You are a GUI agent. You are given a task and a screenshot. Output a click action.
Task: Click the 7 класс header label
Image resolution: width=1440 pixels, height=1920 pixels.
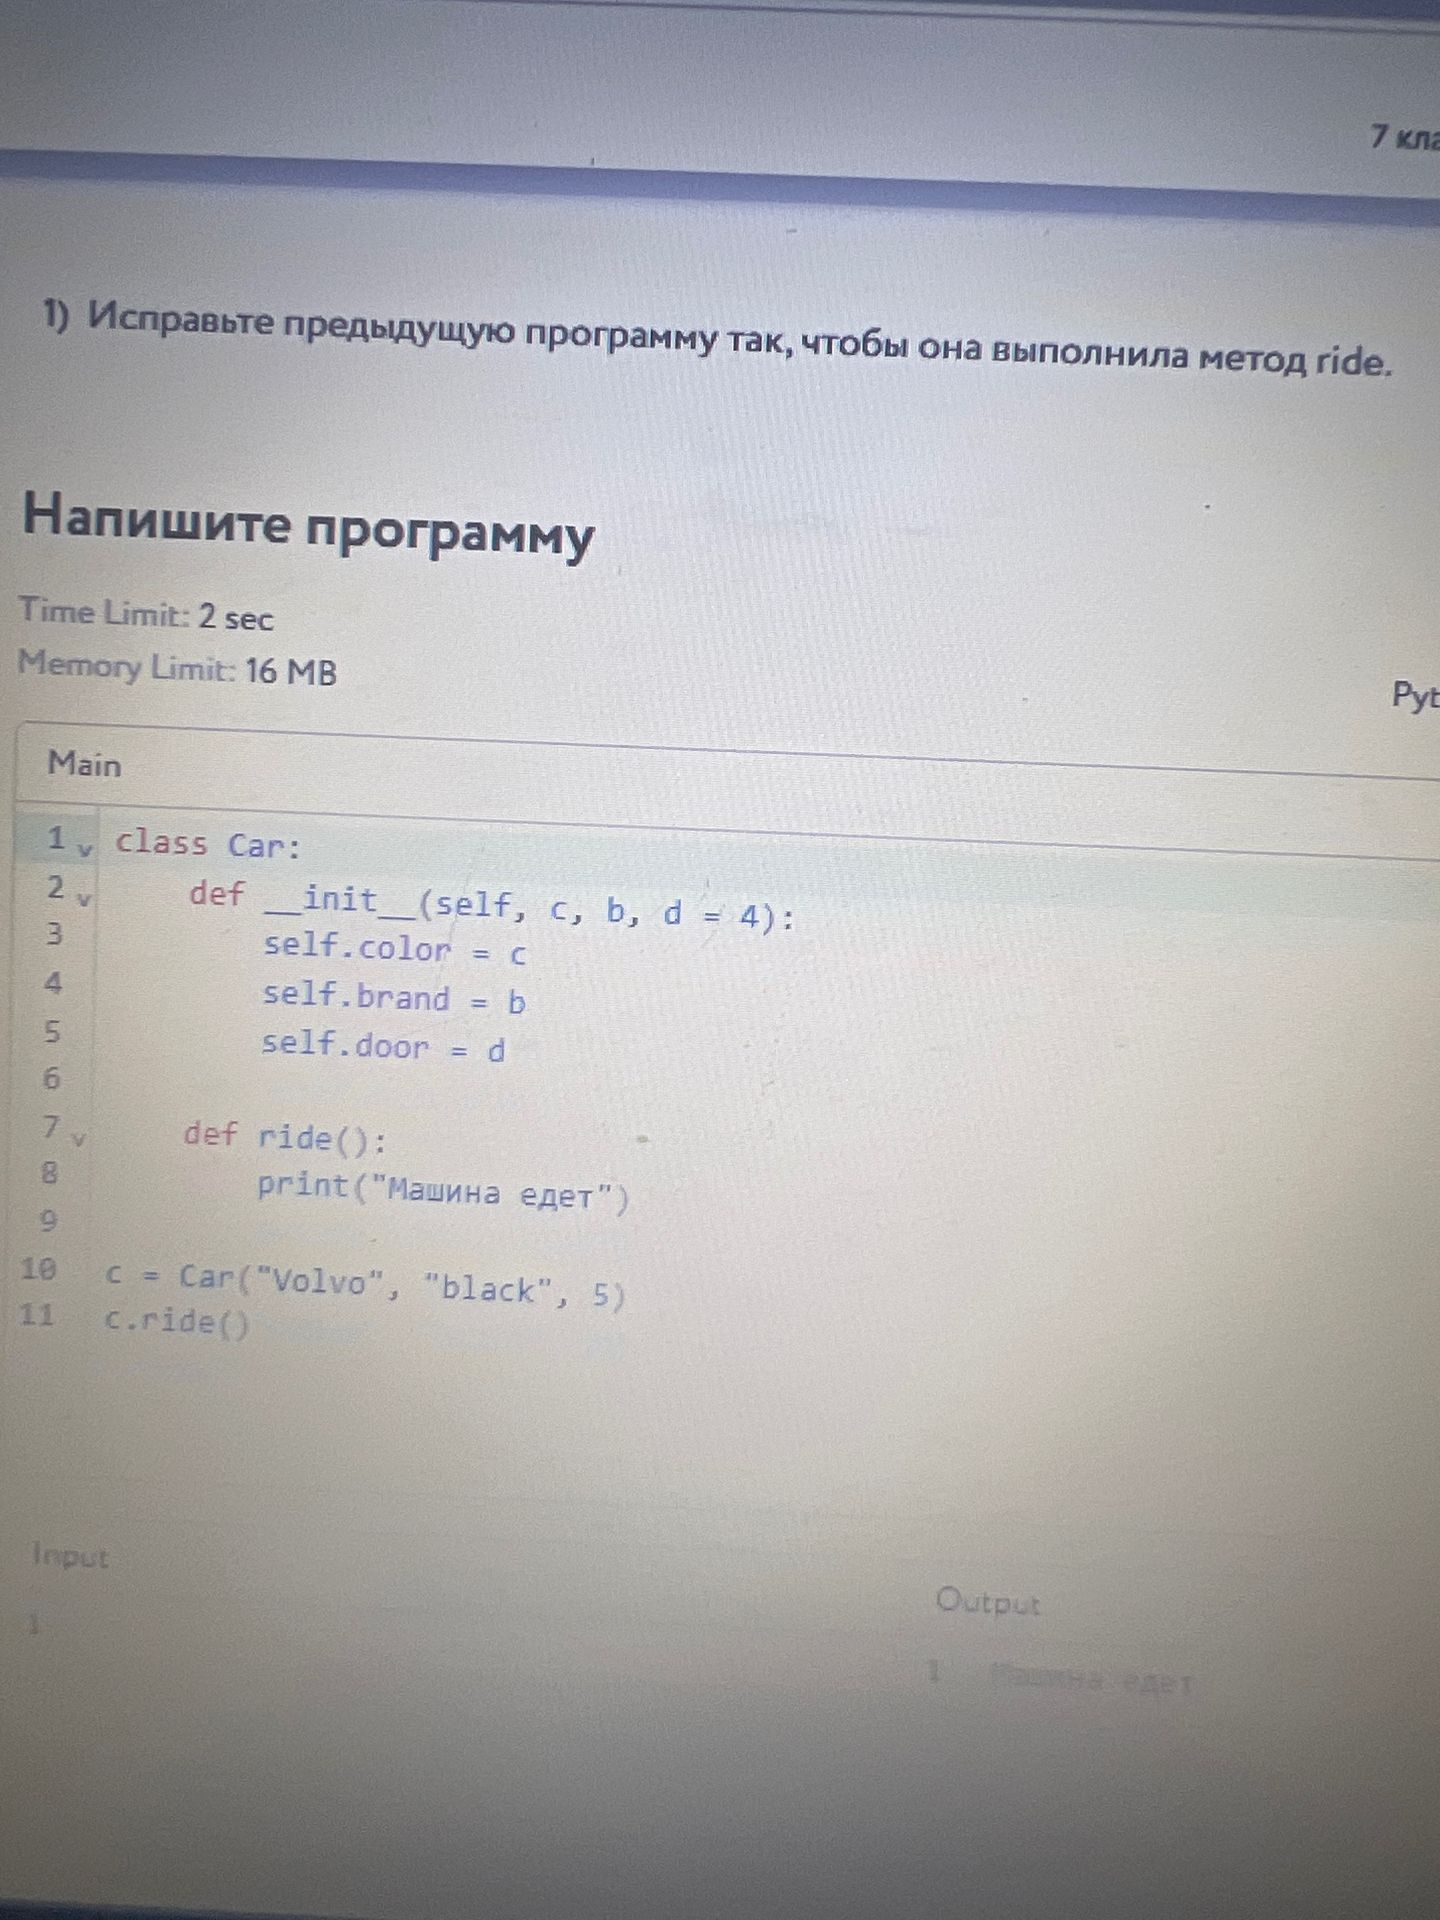coord(1405,138)
